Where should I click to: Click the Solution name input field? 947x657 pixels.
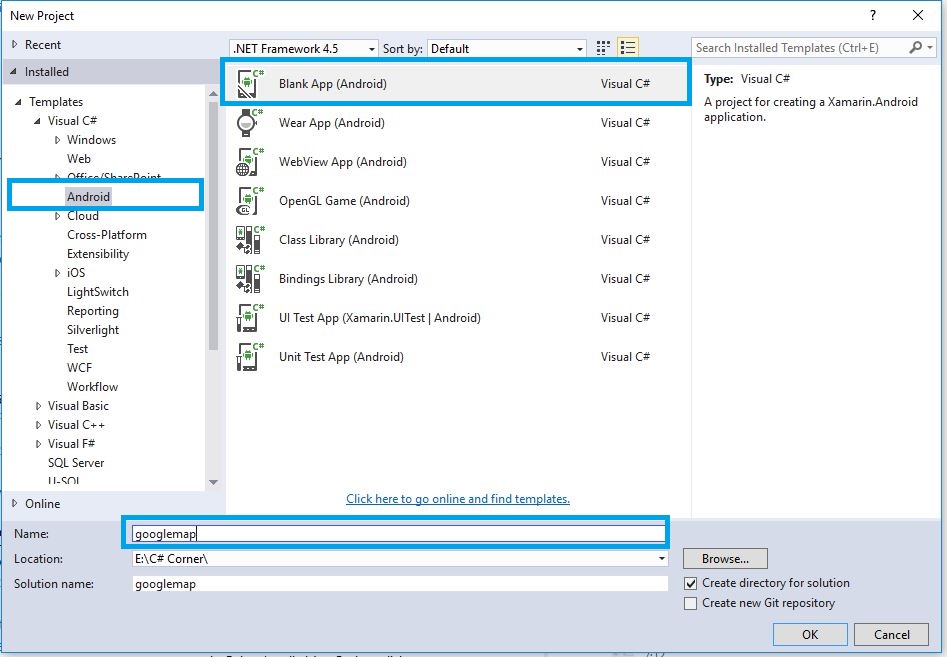point(400,584)
